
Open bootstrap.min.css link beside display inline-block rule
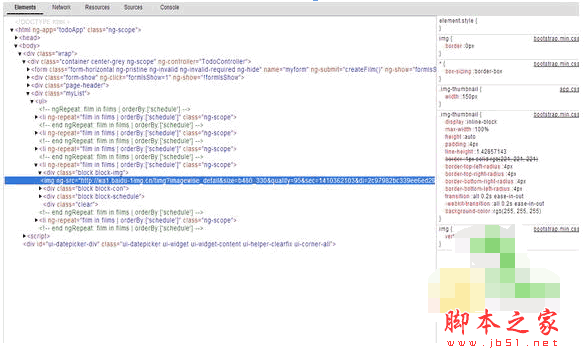coord(556,115)
